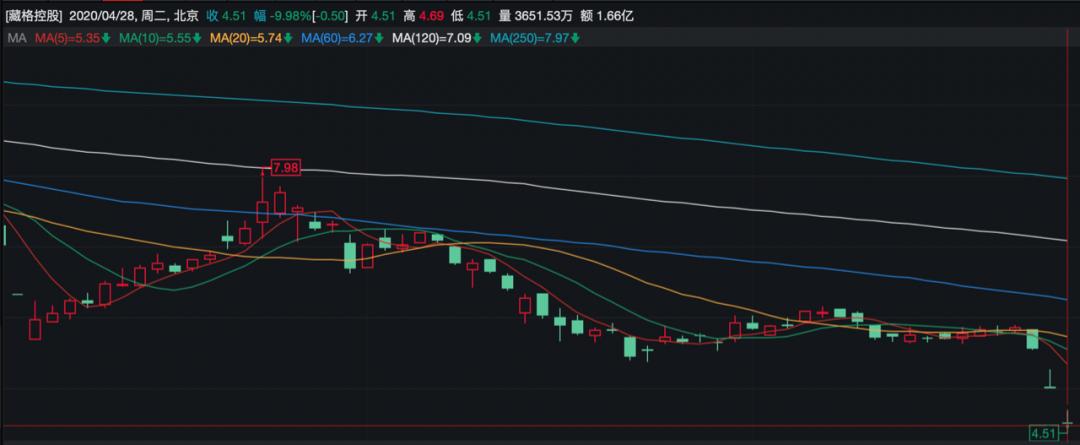This screenshot has height=445, width=1080.
Task: Click the down arrow beside MA(60)=6.27
Action: click(x=379, y=39)
